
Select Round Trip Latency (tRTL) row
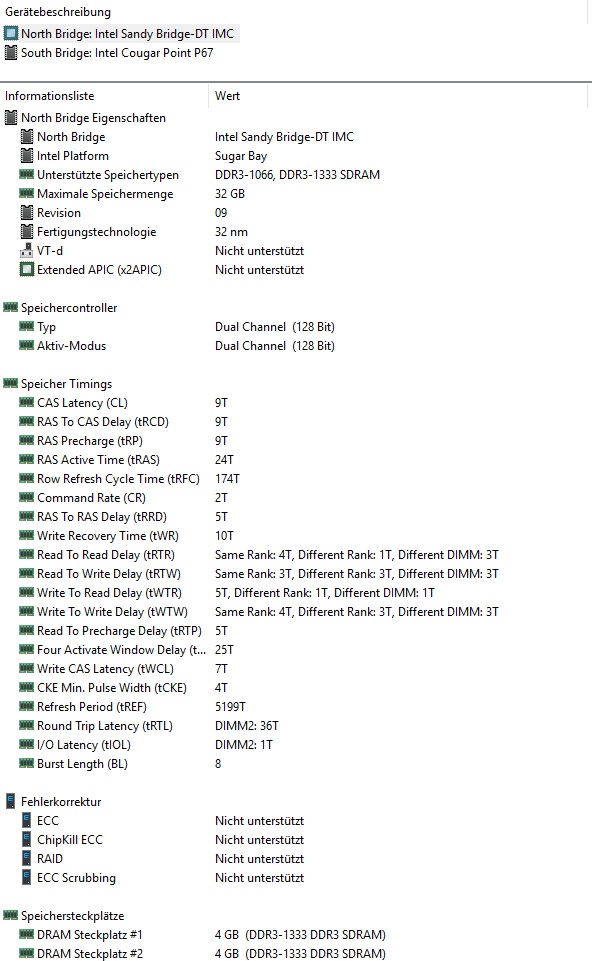[105, 726]
